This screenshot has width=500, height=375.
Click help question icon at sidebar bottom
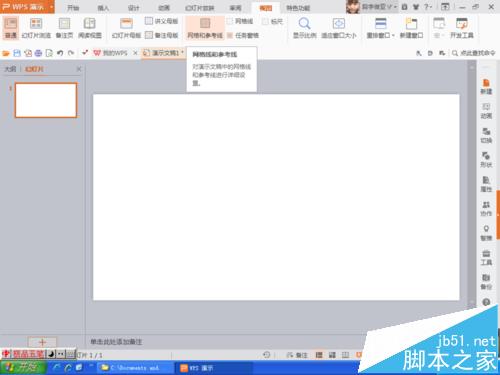486,302
